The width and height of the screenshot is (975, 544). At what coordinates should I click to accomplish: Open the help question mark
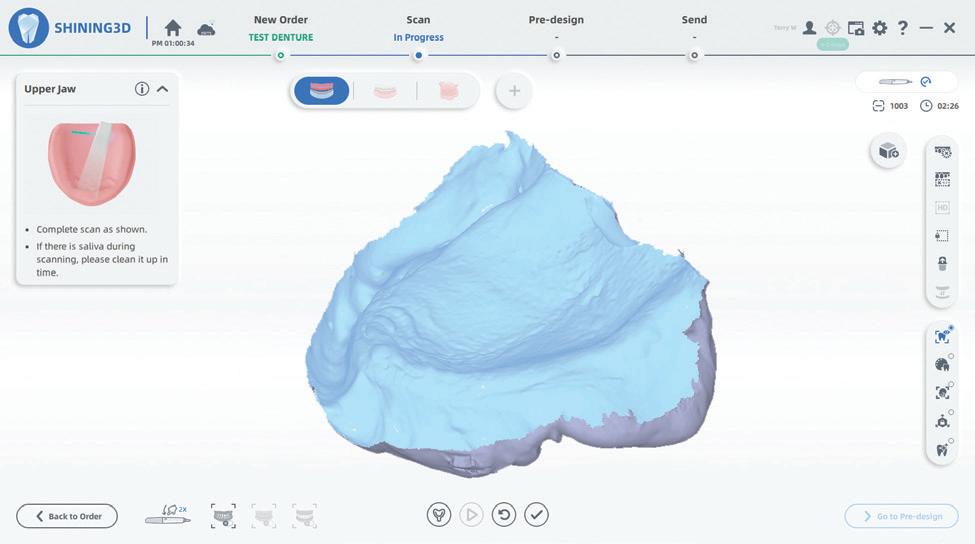coord(903,28)
